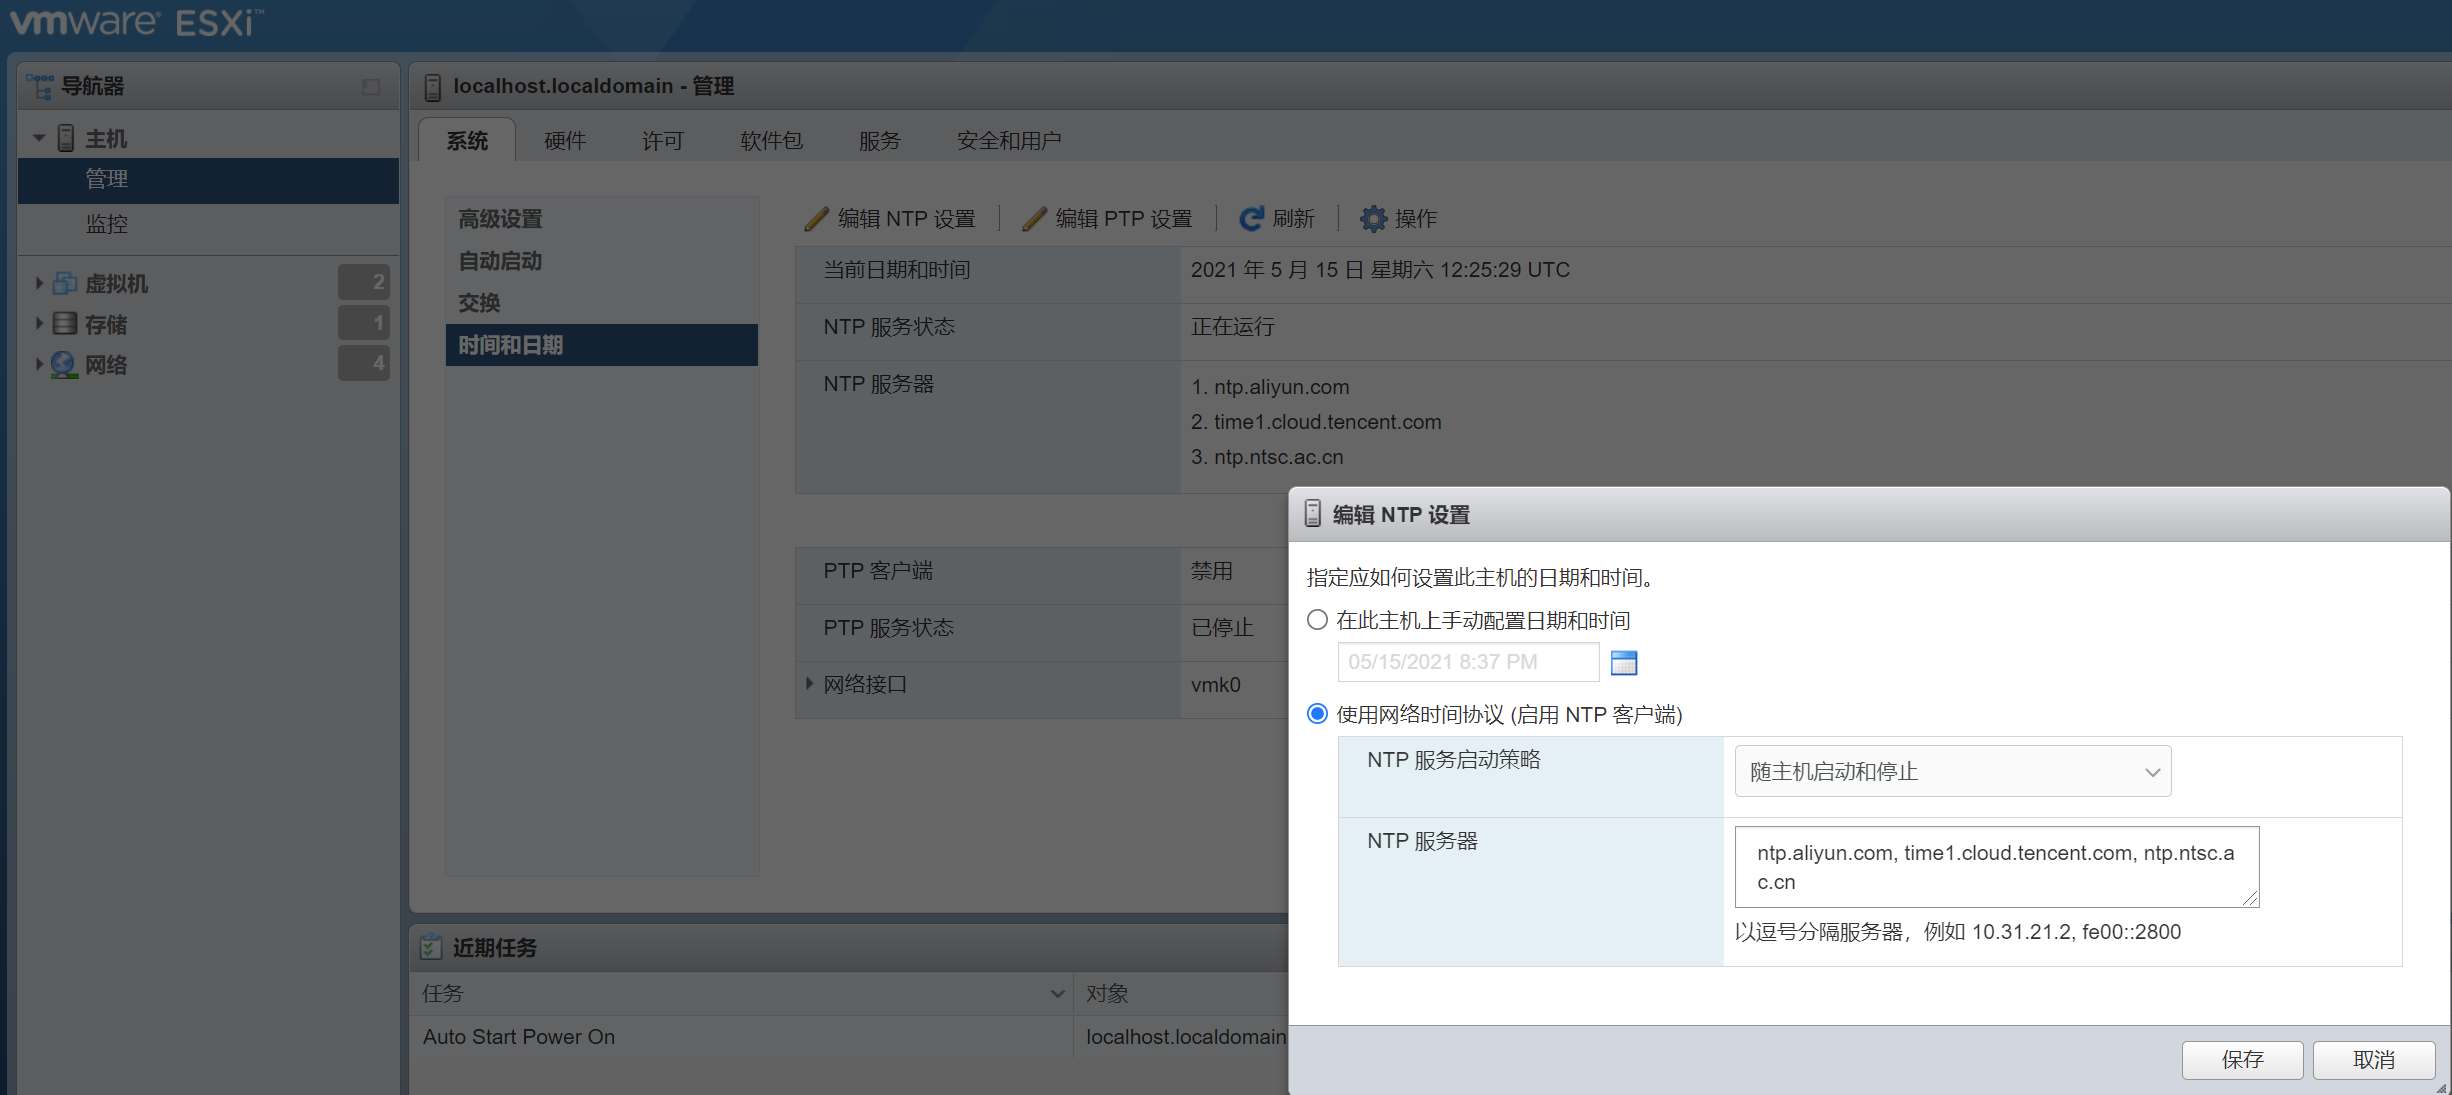This screenshot has height=1095, width=2452.
Task: Open NTP service startup policy dropdown
Action: 1952,771
